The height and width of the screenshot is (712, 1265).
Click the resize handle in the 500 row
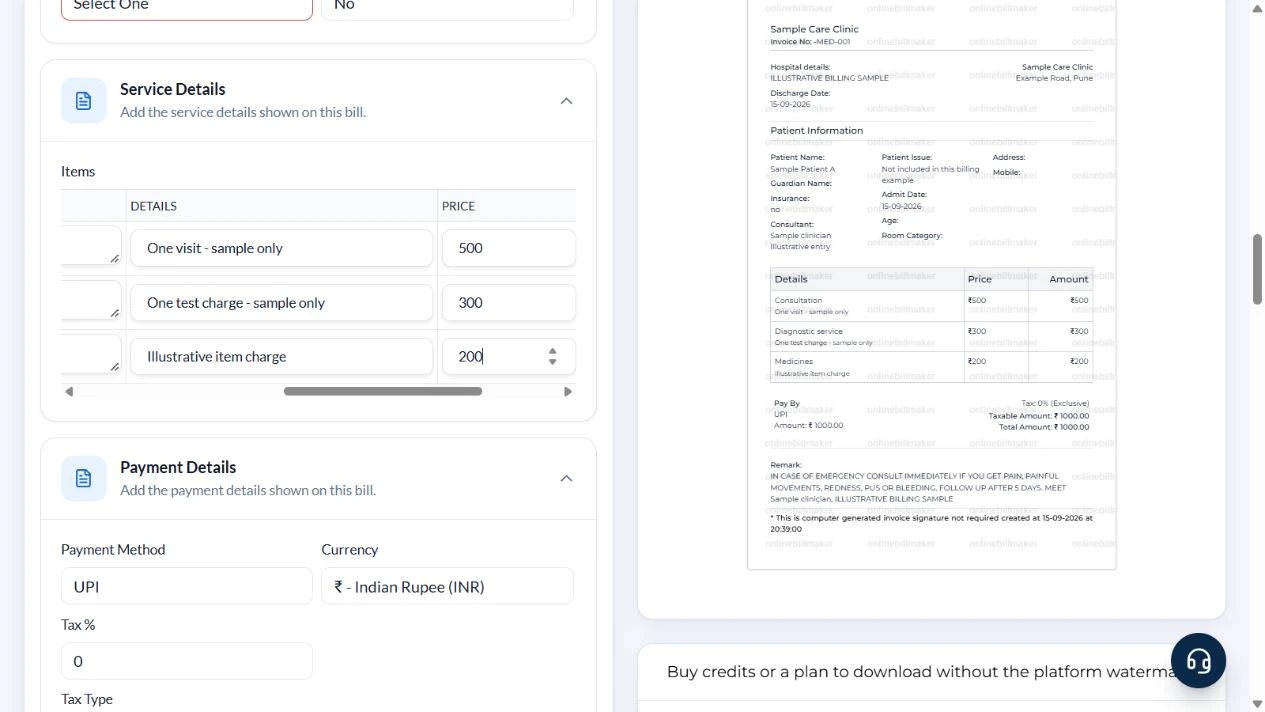(114, 259)
